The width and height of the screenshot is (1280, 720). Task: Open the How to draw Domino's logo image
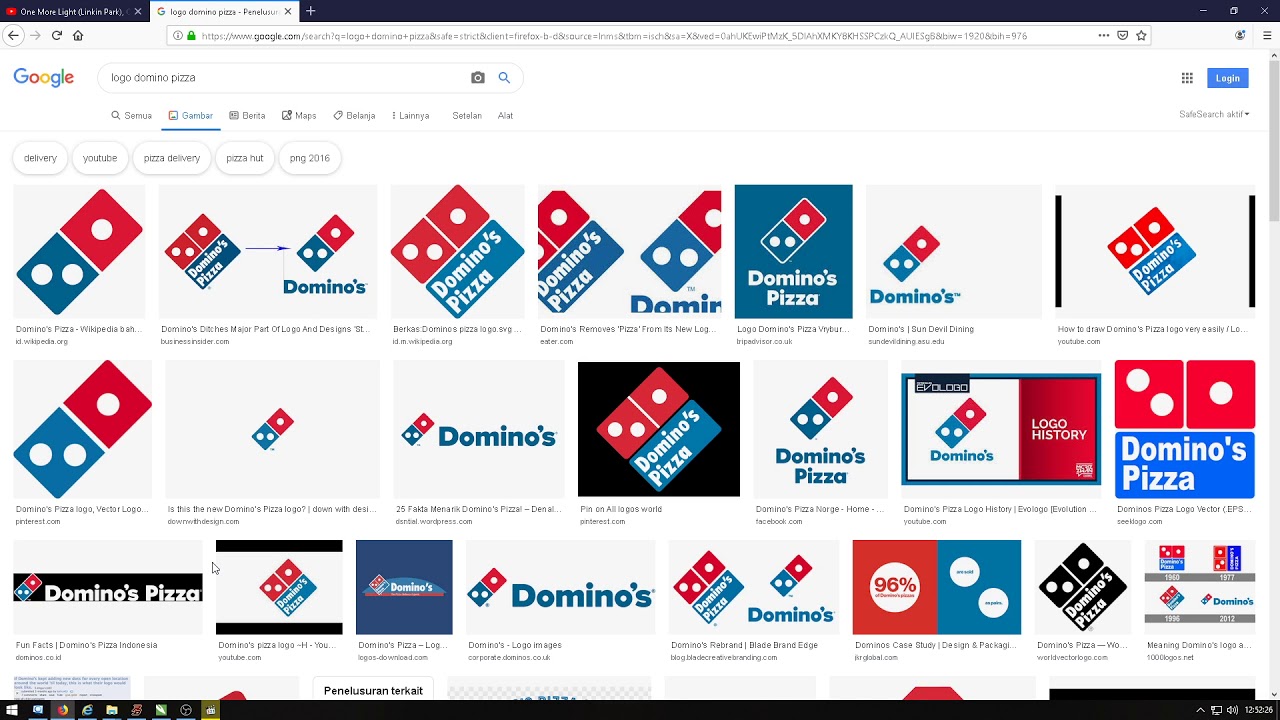click(x=1155, y=251)
